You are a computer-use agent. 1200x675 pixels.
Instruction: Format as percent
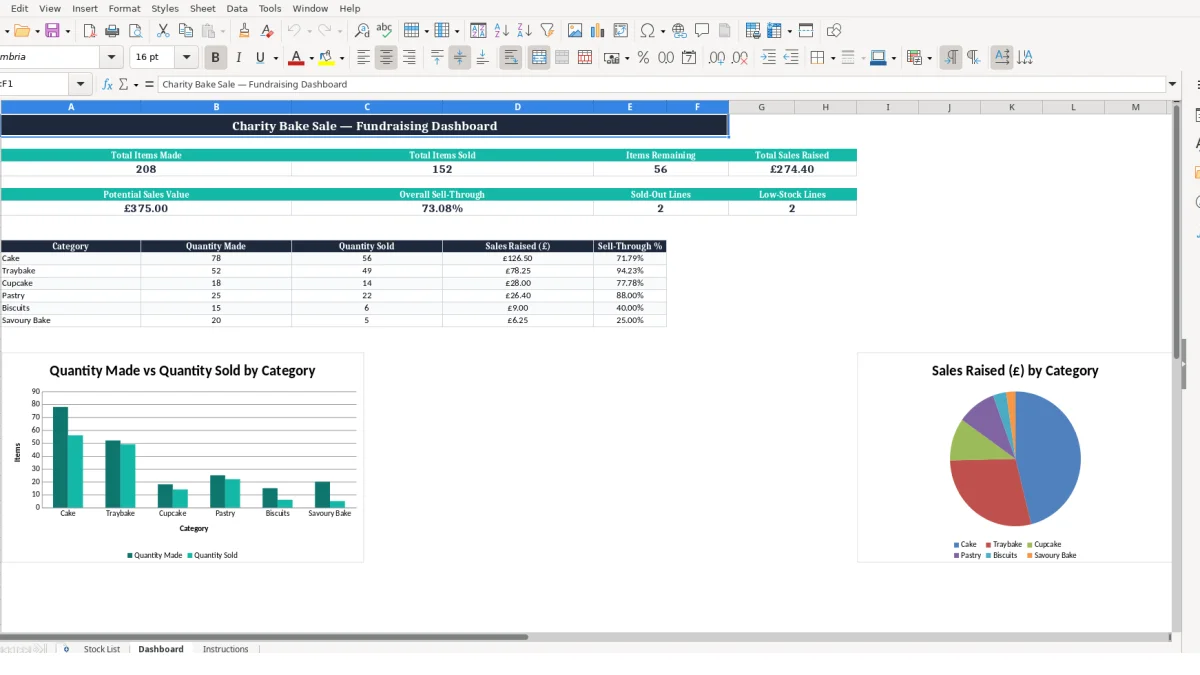click(643, 58)
